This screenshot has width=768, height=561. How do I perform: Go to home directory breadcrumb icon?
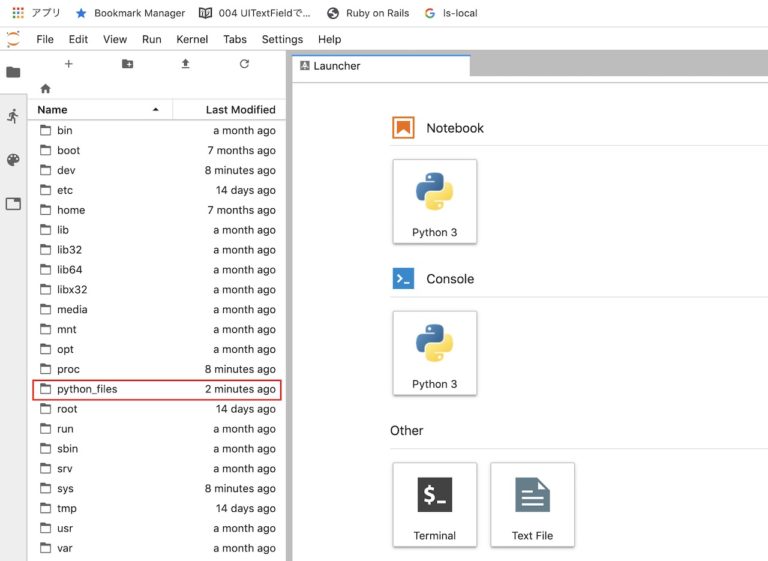click(x=45, y=89)
